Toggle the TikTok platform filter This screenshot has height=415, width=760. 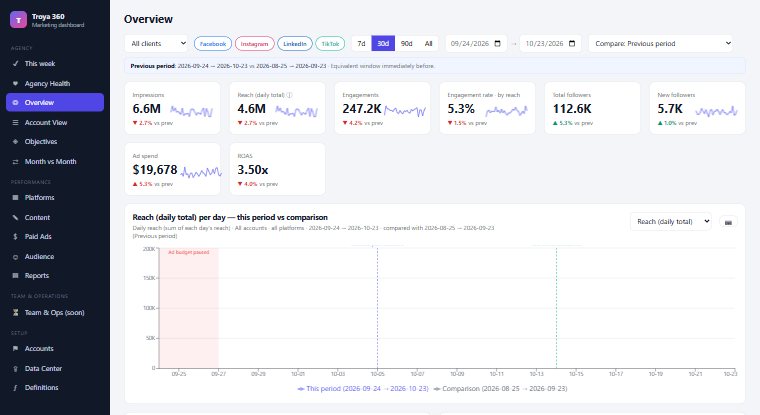tap(330, 44)
